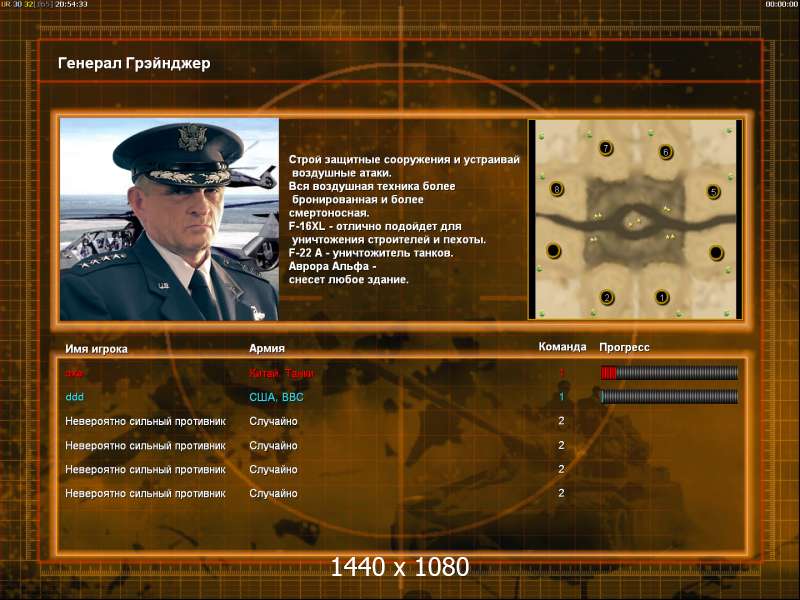Click start position 8 on the minimap

pyautogui.click(x=557, y=189)
